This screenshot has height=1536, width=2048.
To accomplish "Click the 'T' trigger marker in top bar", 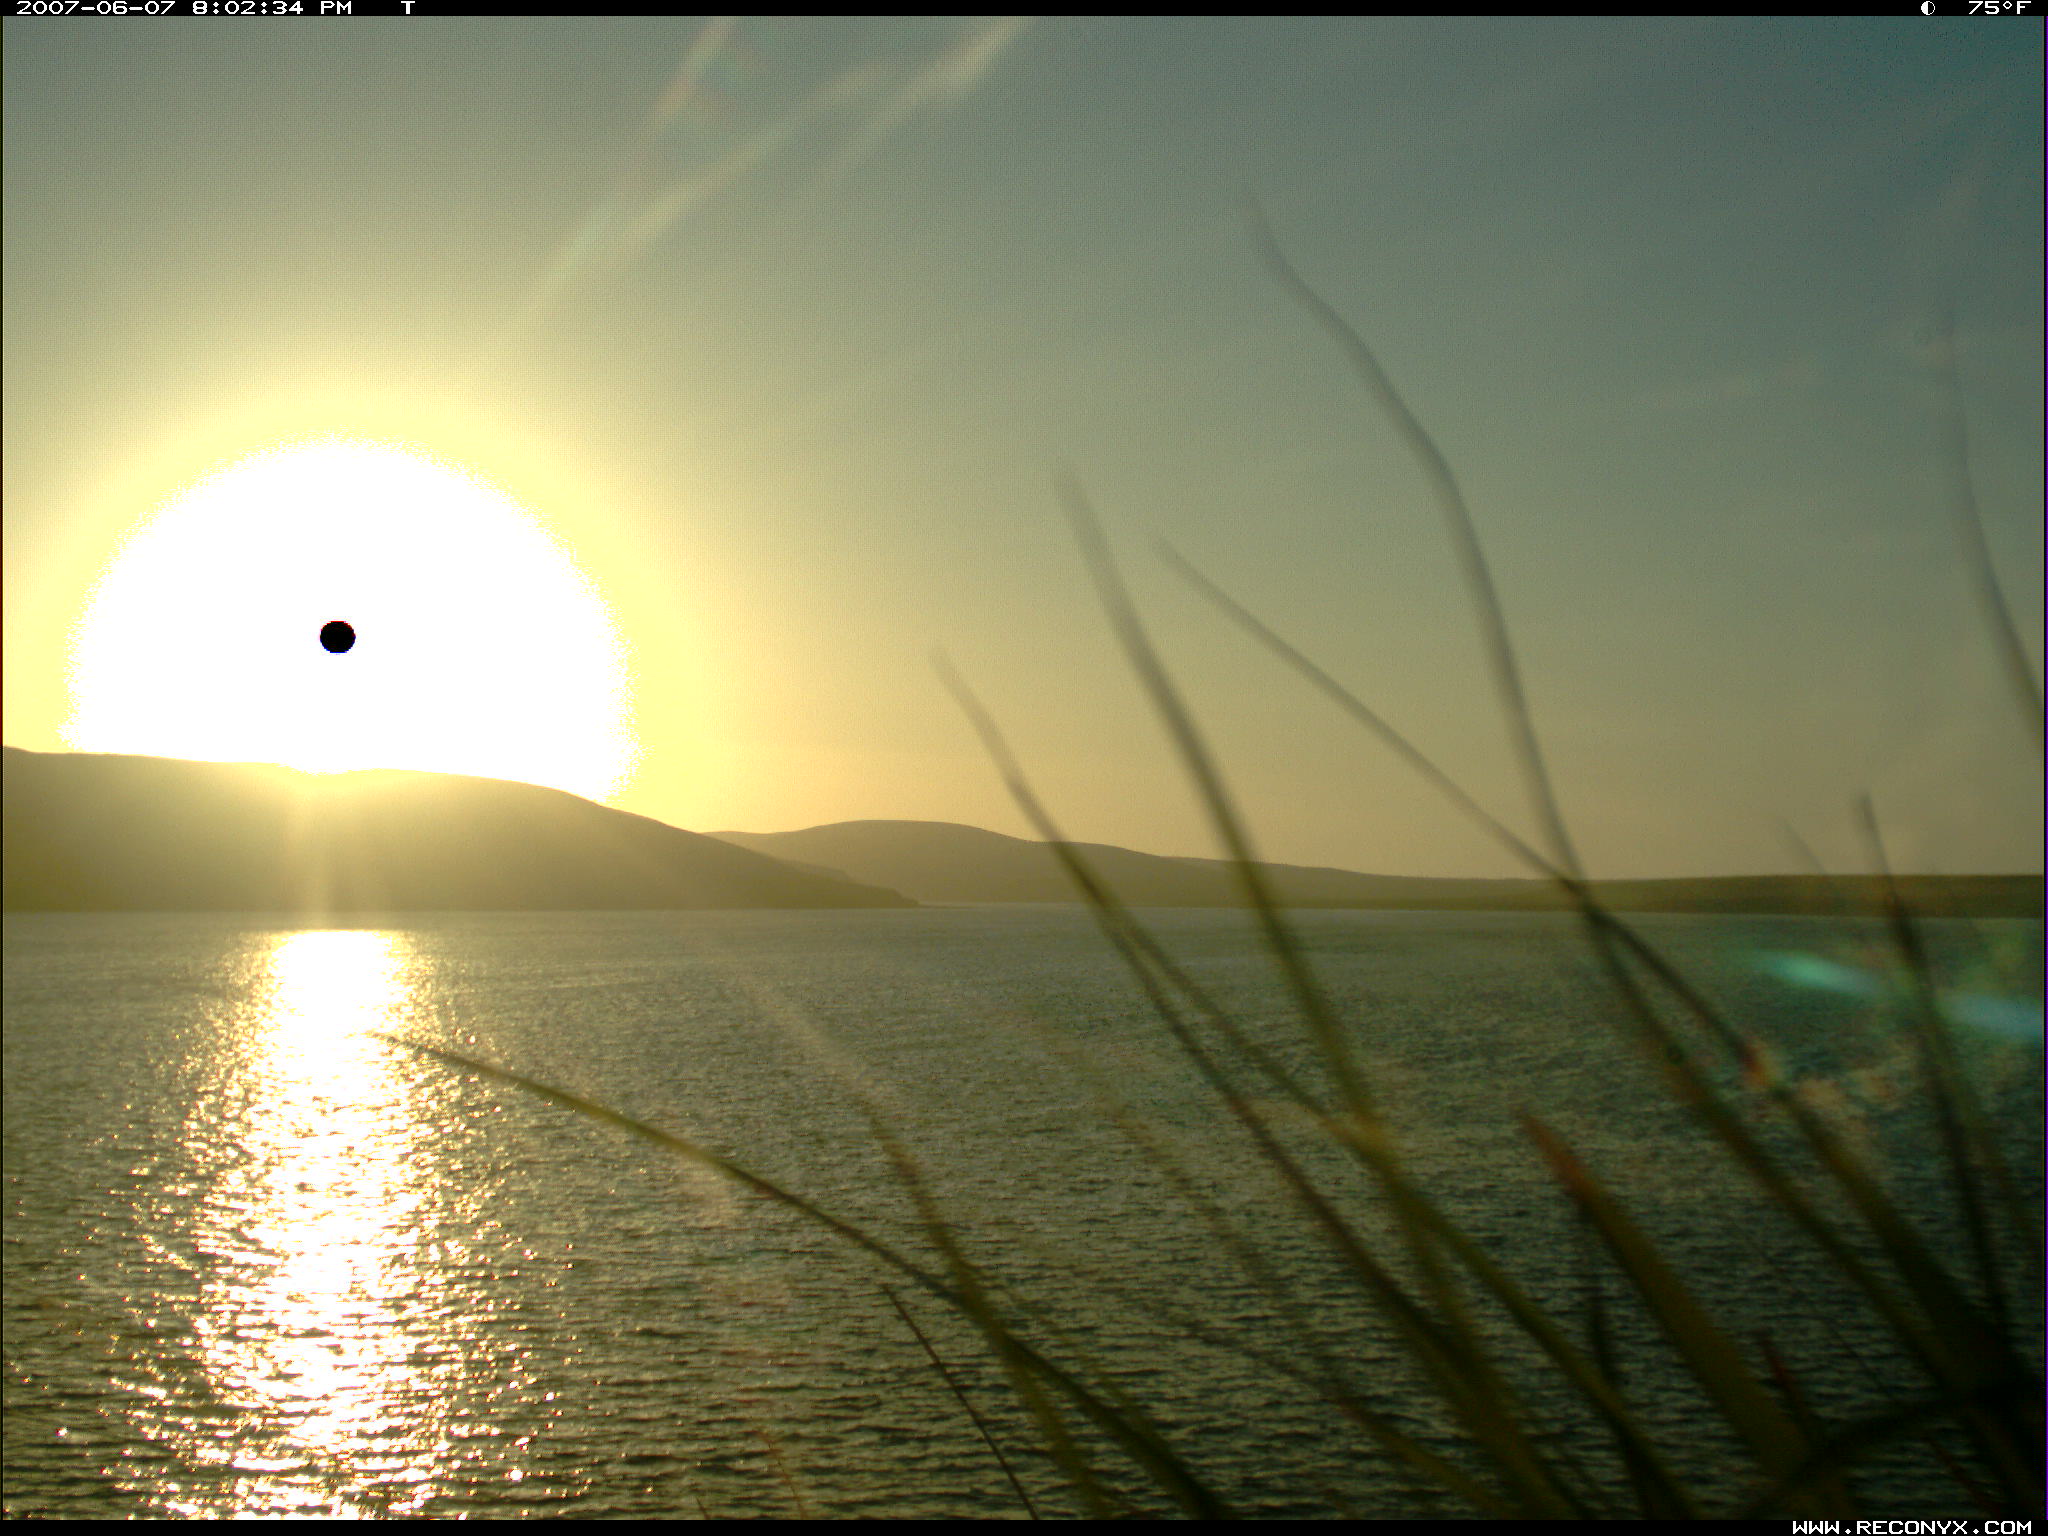I will [x=407, y=8].
